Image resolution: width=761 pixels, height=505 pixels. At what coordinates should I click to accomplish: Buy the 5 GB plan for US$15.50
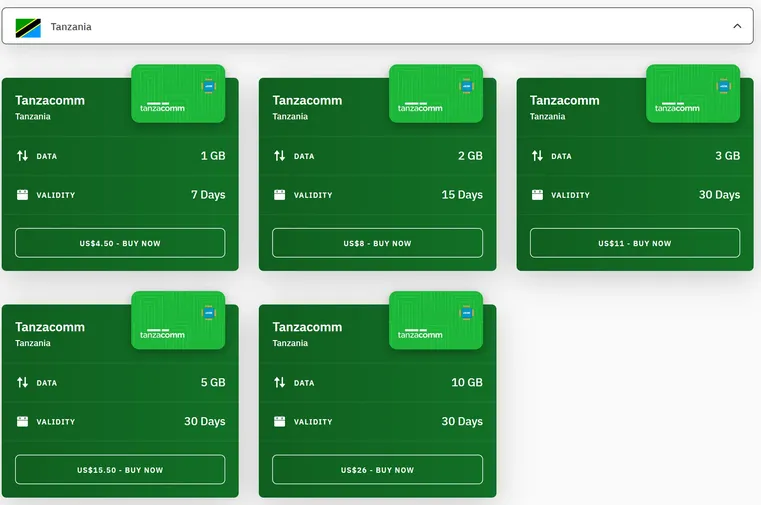point(120,470)
